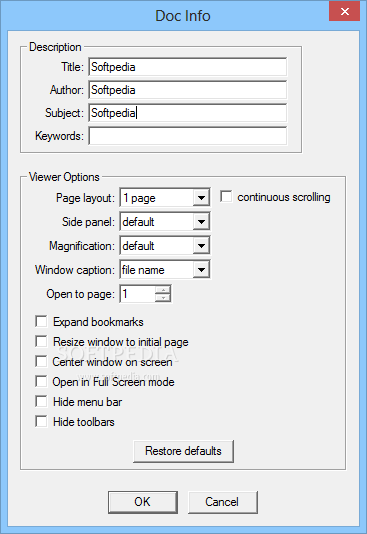The width and height of the screenshot is (367, 534).
Task: Click the Title text field
Action: pos(188,67)
